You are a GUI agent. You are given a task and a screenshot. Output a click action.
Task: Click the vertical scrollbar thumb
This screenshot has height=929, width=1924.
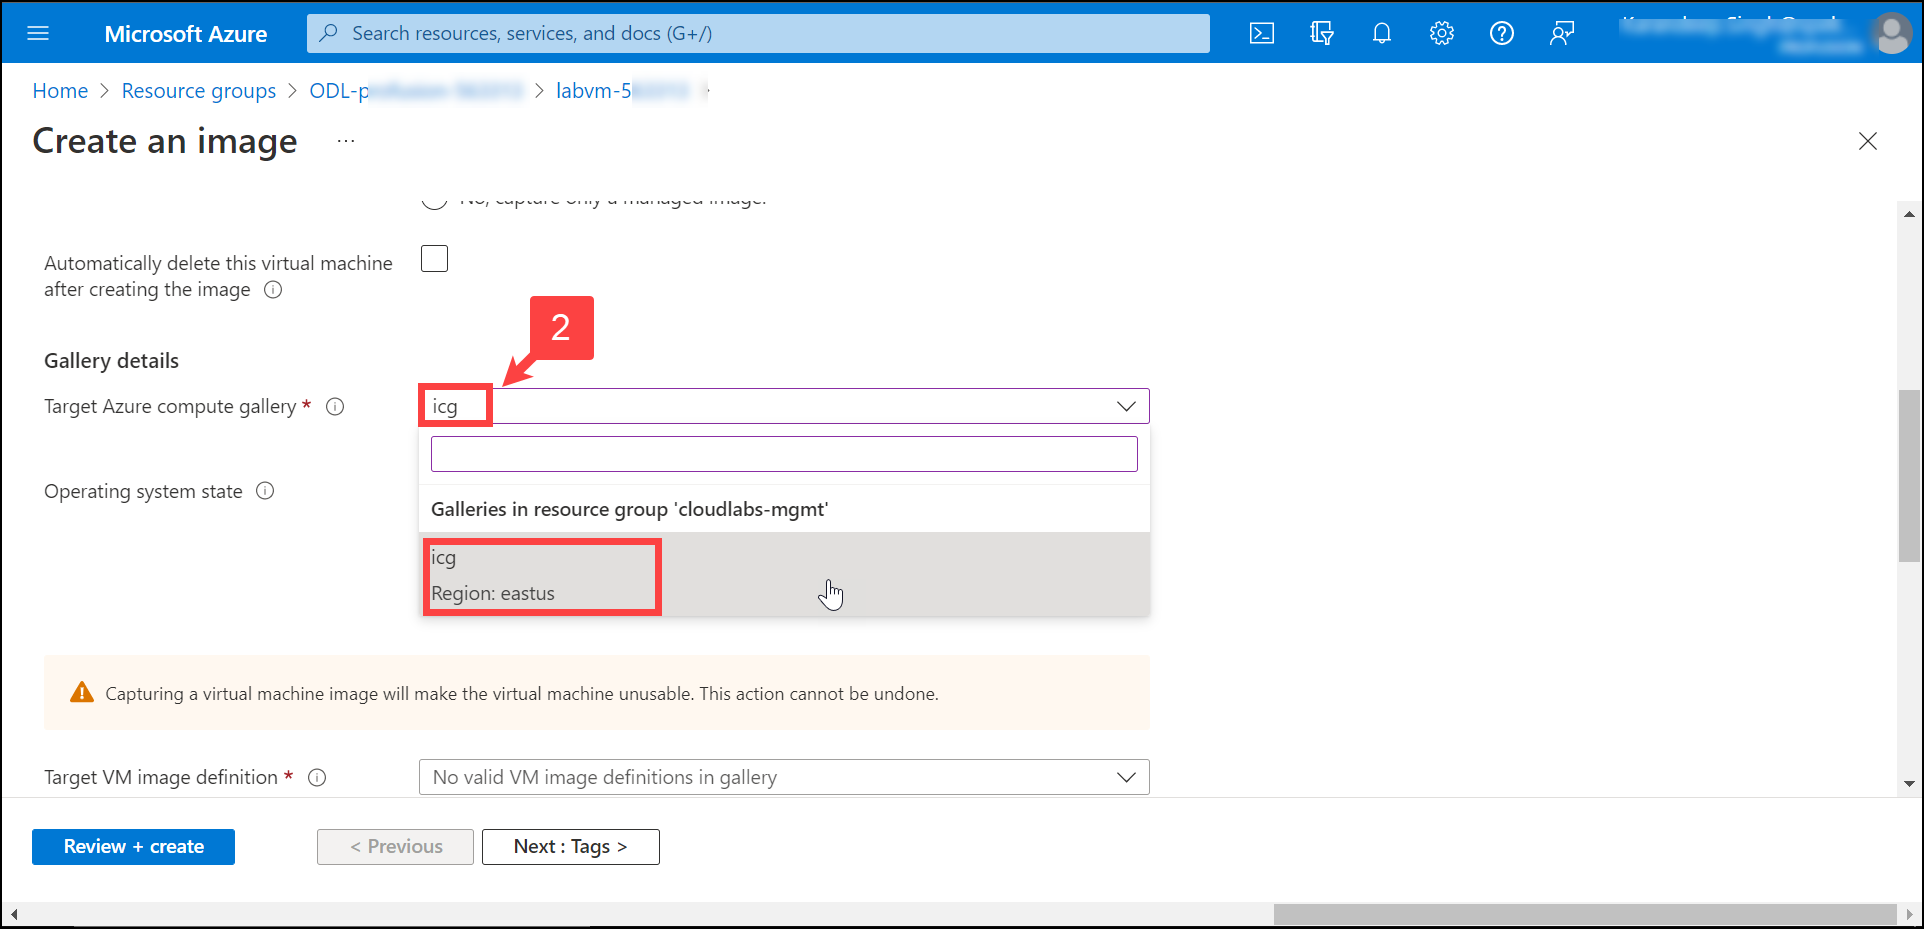(1909, 476)
